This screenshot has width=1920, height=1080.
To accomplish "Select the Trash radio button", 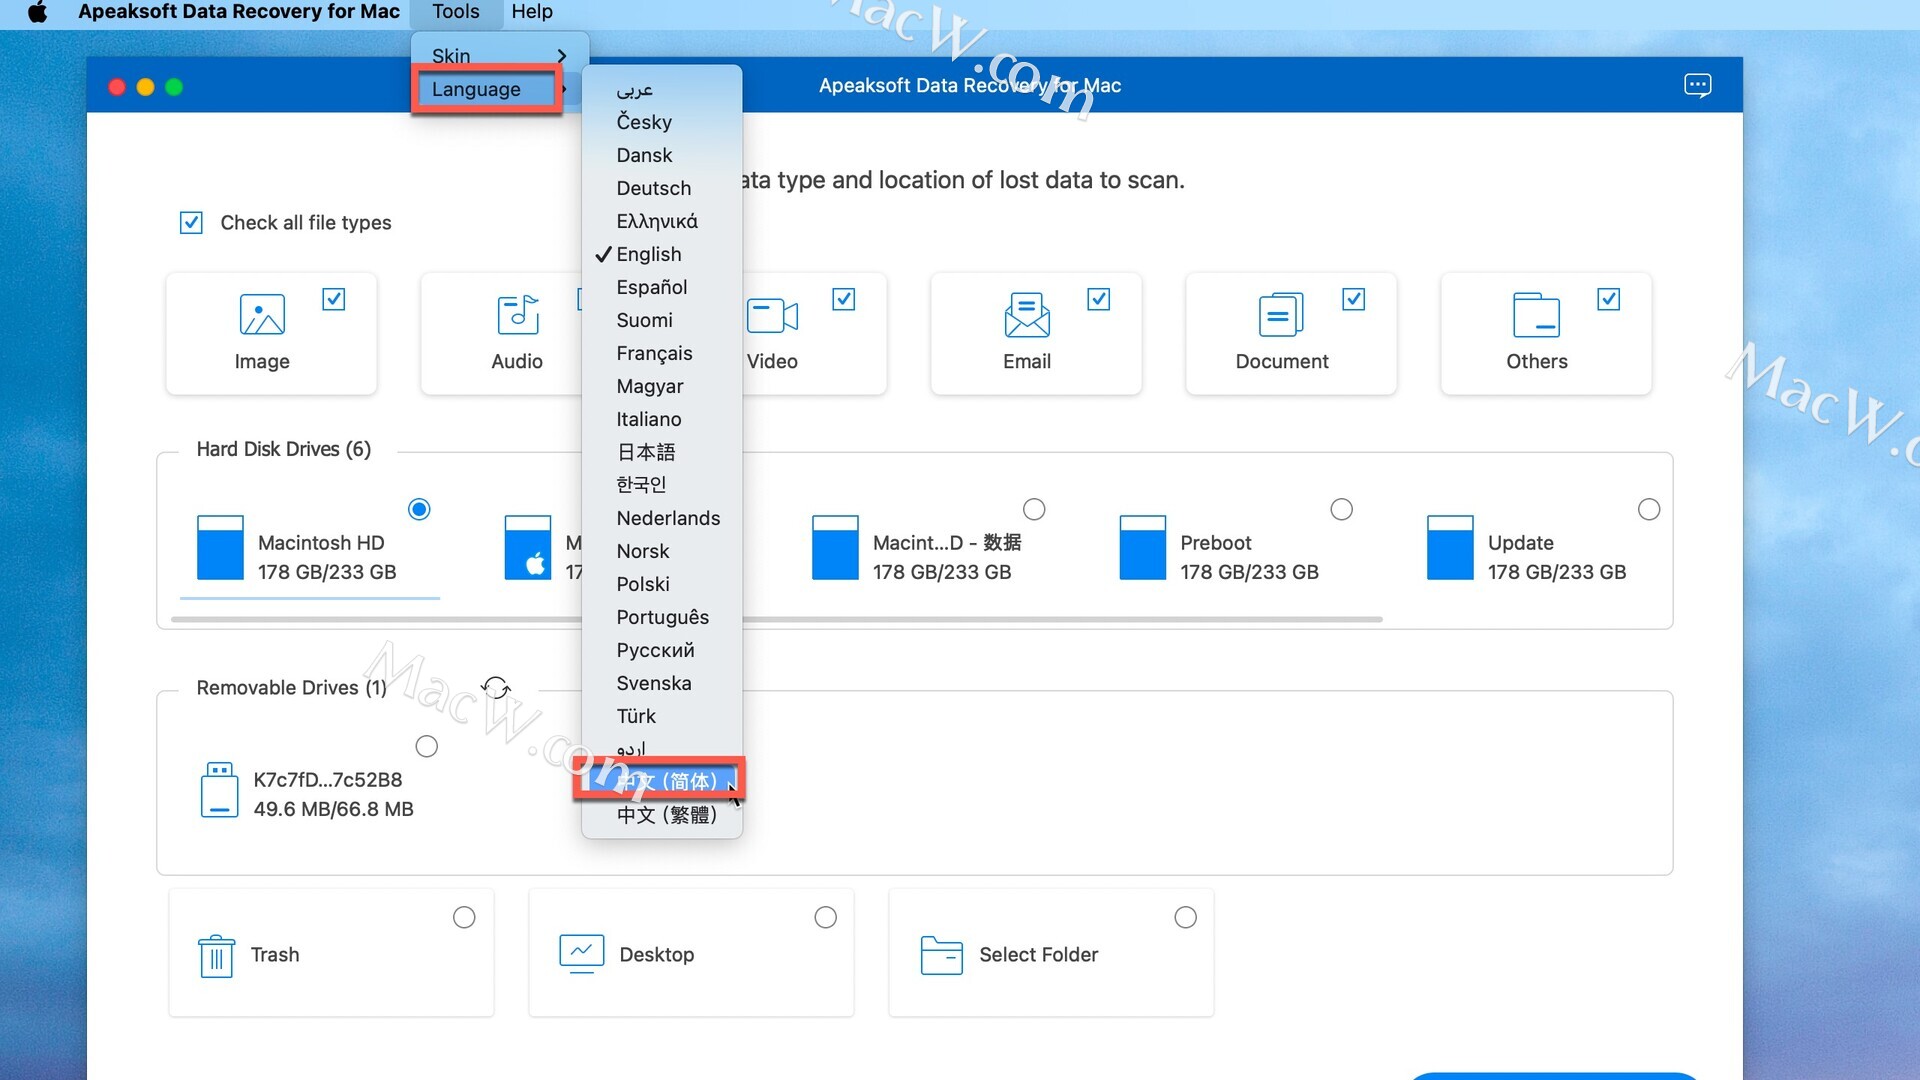I will point(464,917).
